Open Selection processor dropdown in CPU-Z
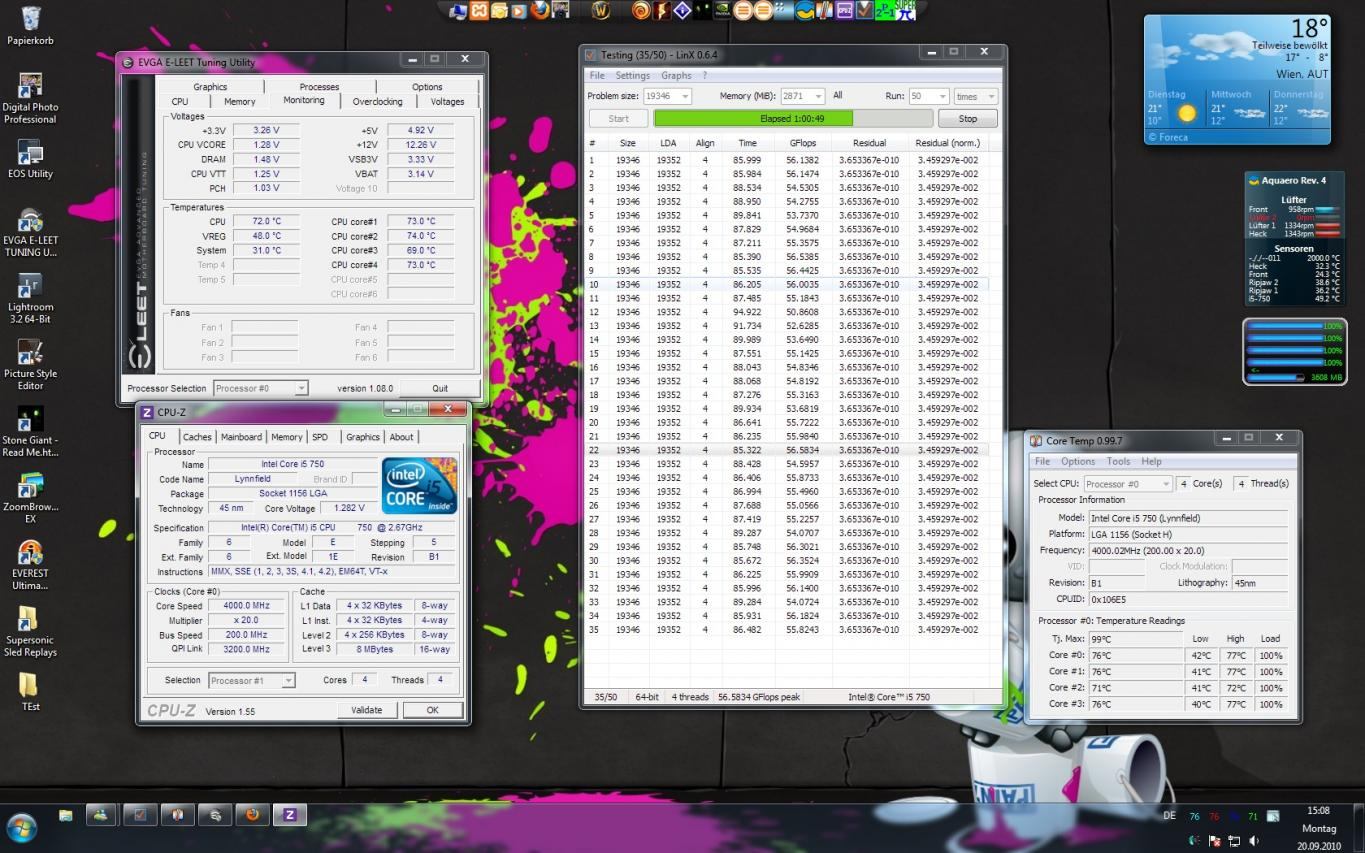The width and height of the screenshot is (1365, 853). tap(252, 680)
